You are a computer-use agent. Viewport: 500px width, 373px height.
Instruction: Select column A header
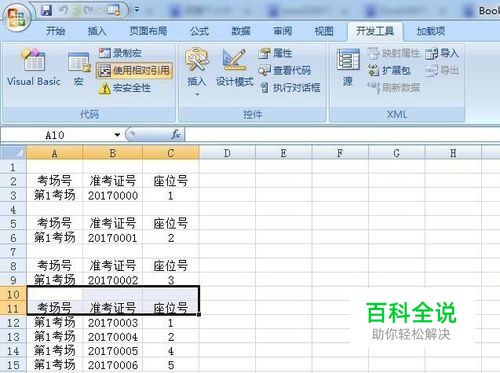(54, 153)
